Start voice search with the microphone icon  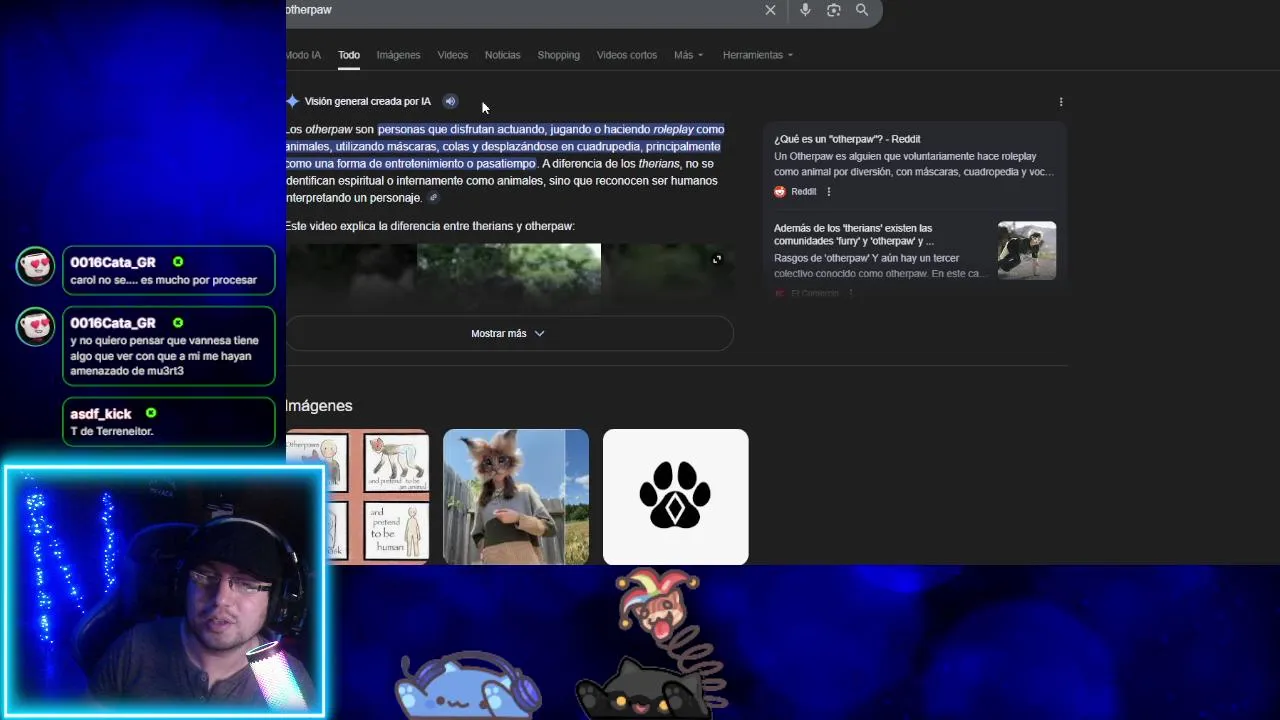[x=805, y=10]
